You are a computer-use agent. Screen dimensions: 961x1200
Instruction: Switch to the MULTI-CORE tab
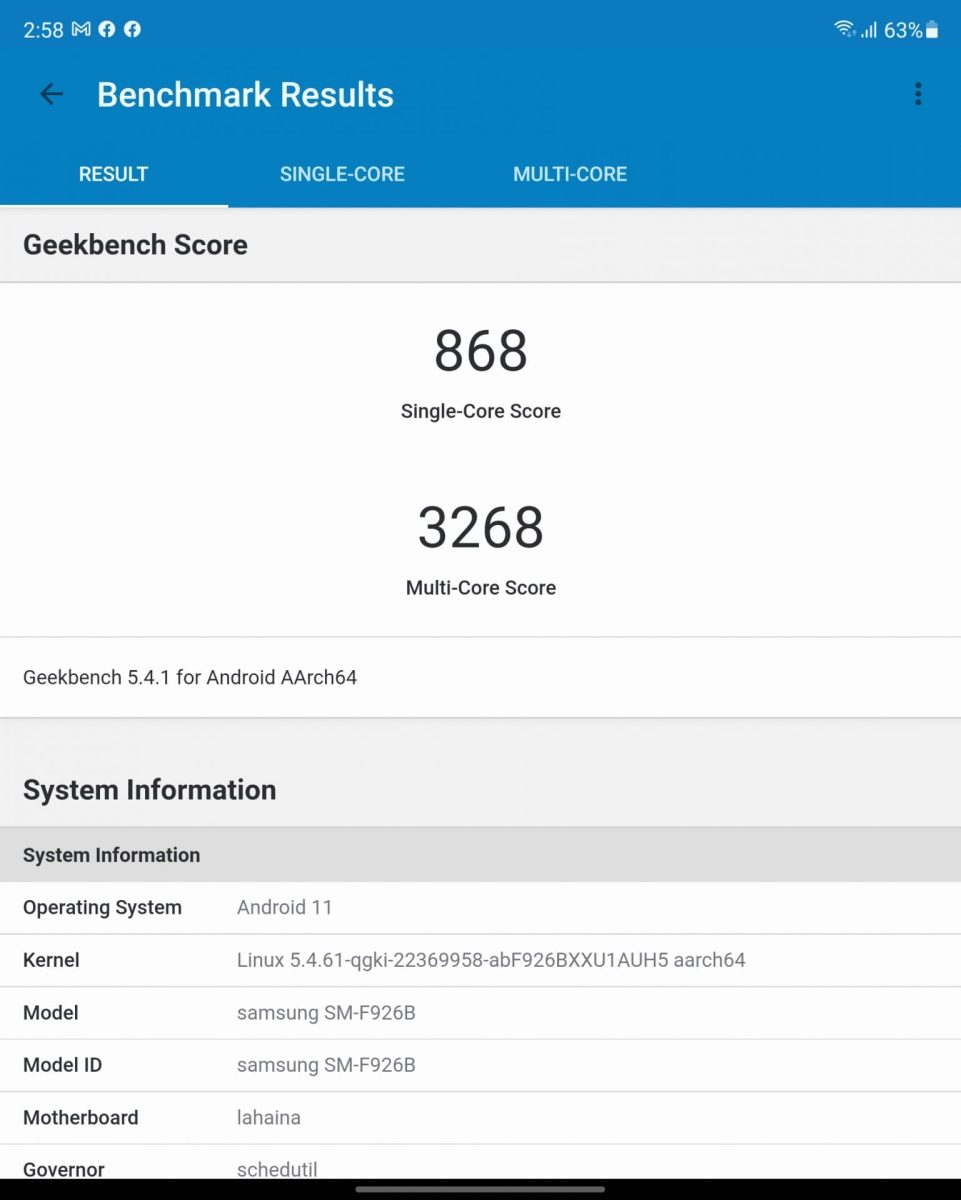click(x=570, y=174)
